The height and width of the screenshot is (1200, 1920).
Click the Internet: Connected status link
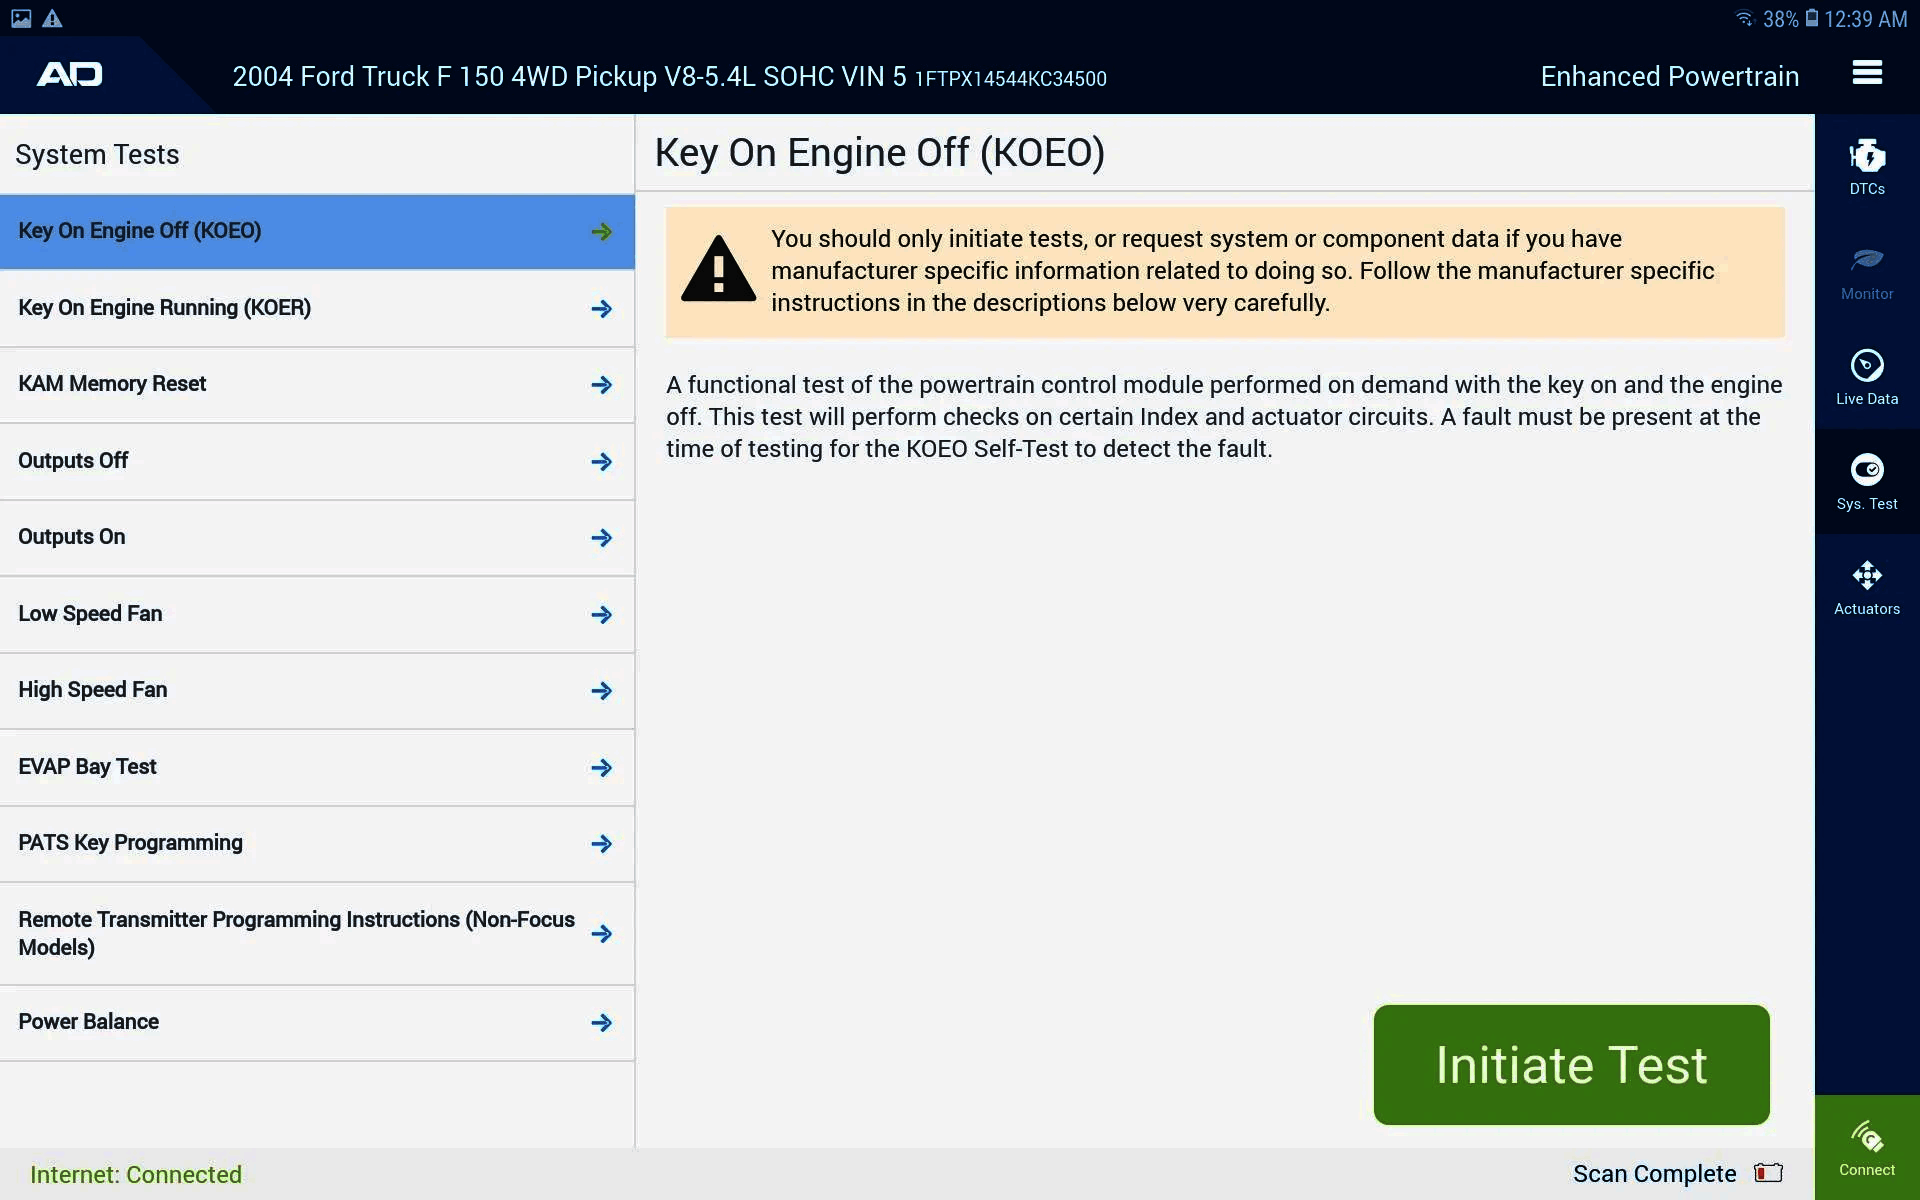coord(136,1174)
